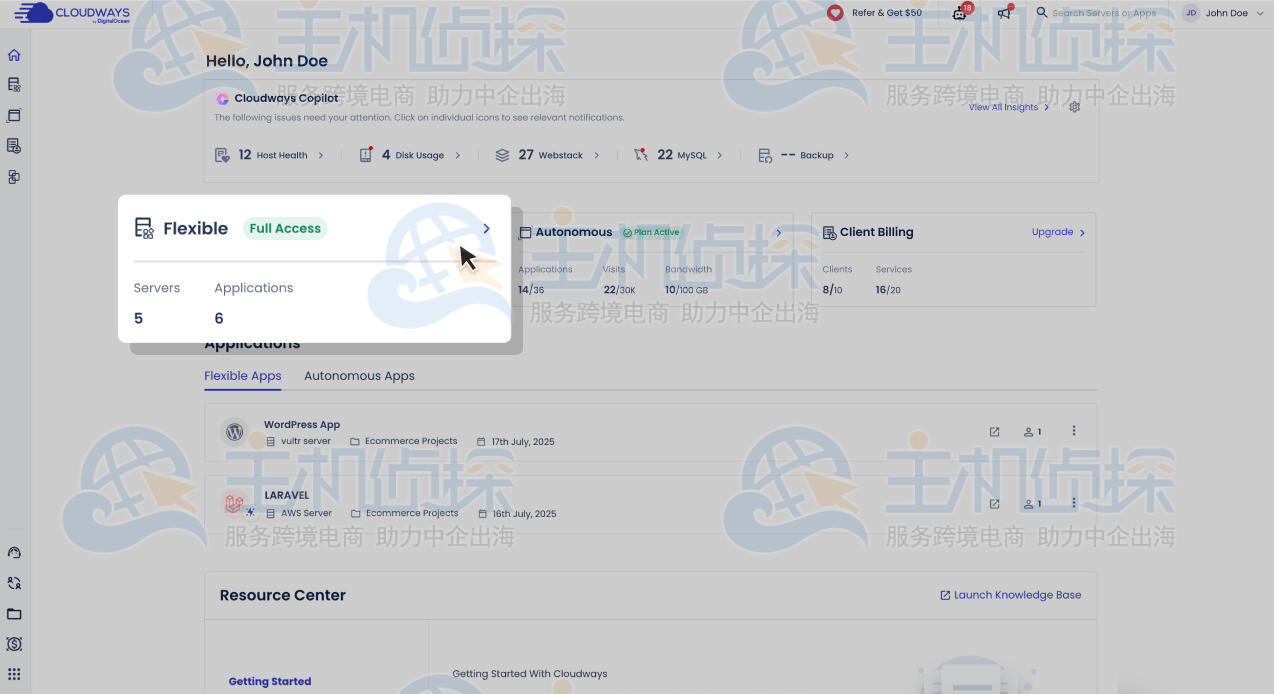The image size is (1274, 694).
Task: Open the servers icon in the sidebar
Action: pyautogui.click(x=14, y=85)
